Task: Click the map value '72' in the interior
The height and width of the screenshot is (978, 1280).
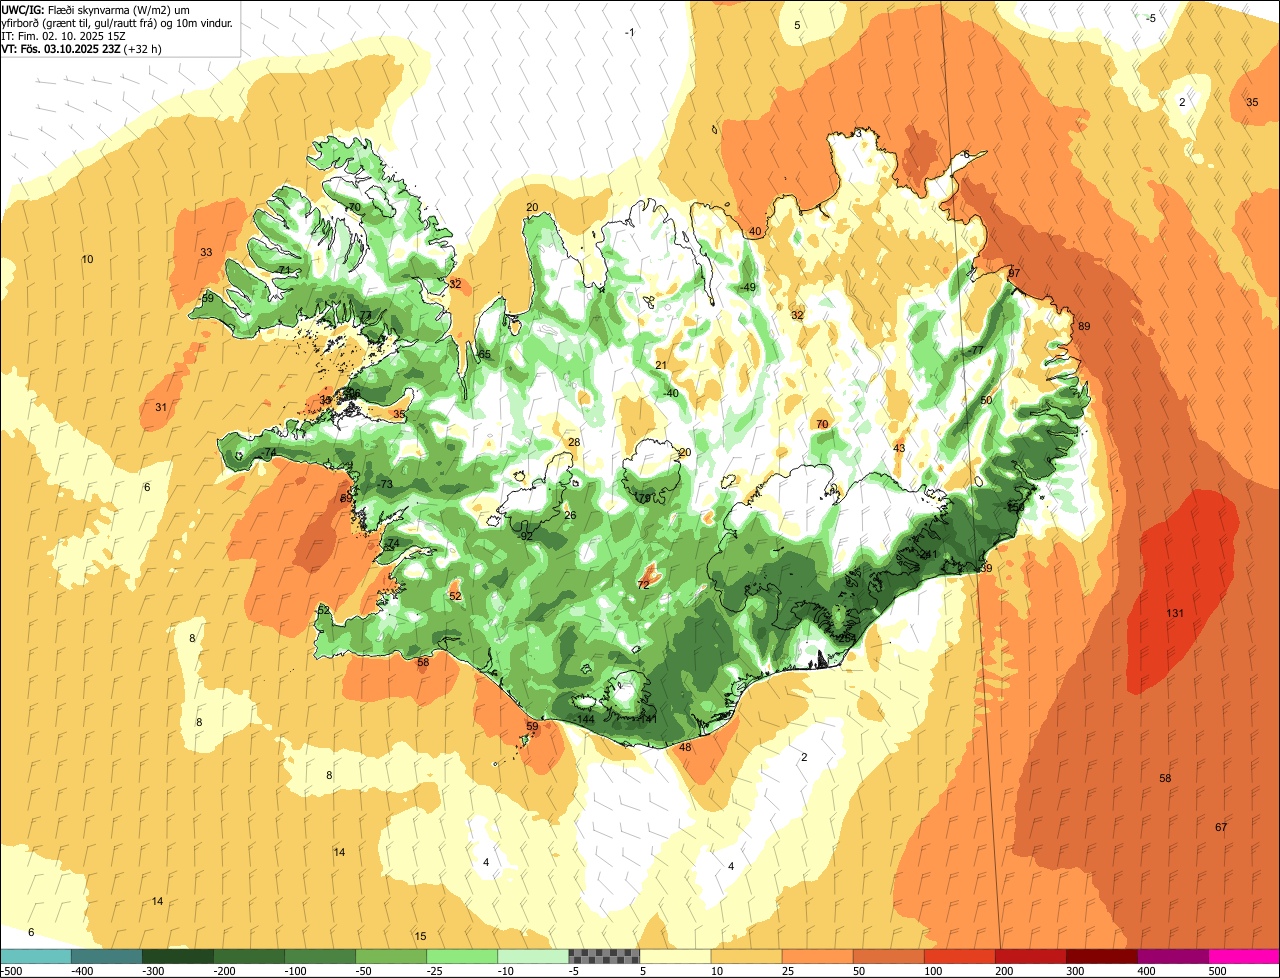Action: (x=643, y=584)
